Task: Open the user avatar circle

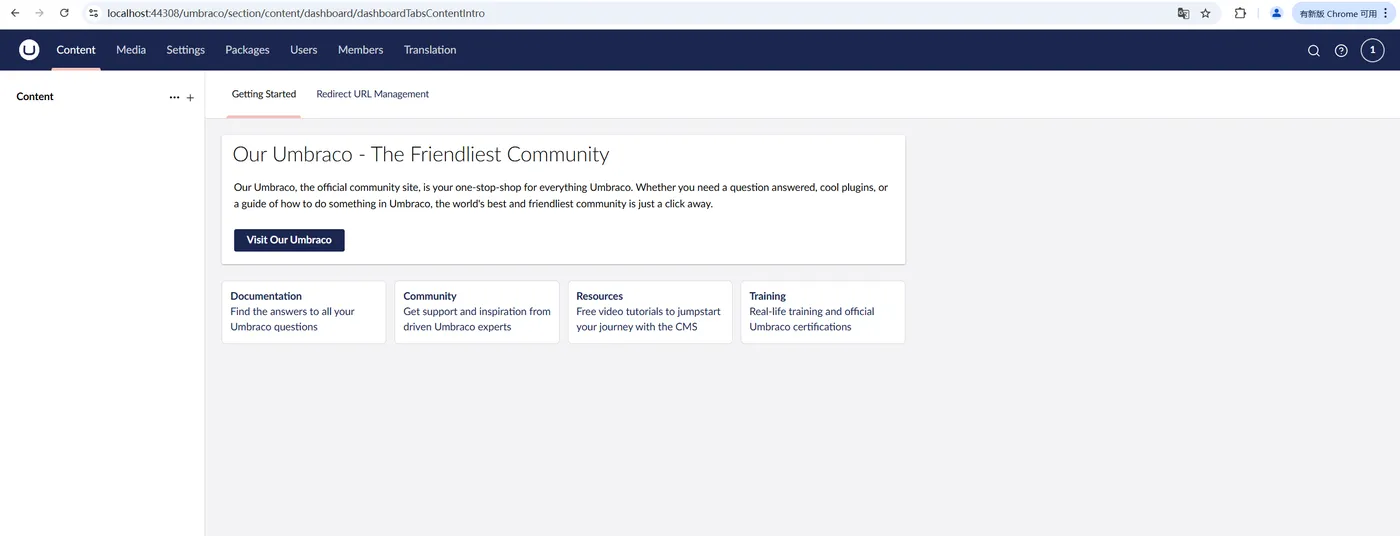Action: pos(1372,50)
